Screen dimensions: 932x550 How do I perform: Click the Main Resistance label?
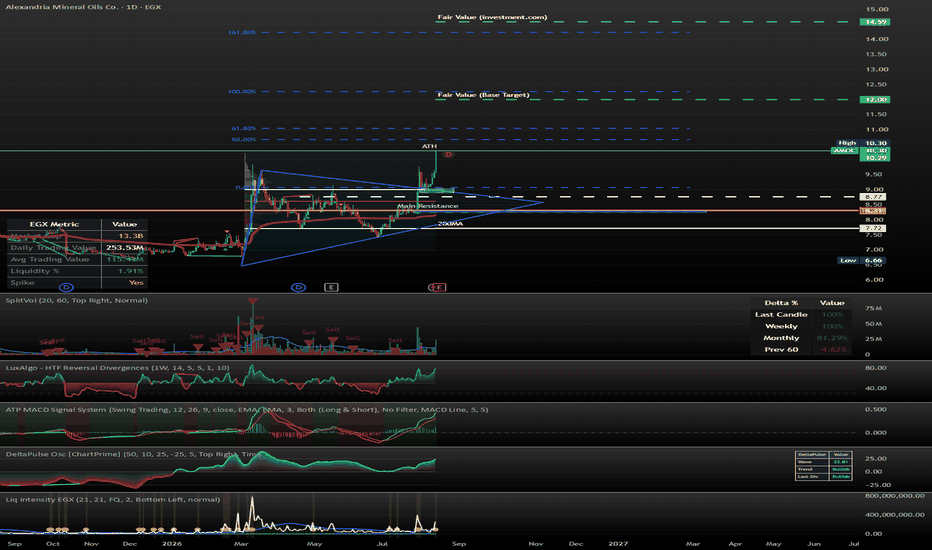(427, 206)
